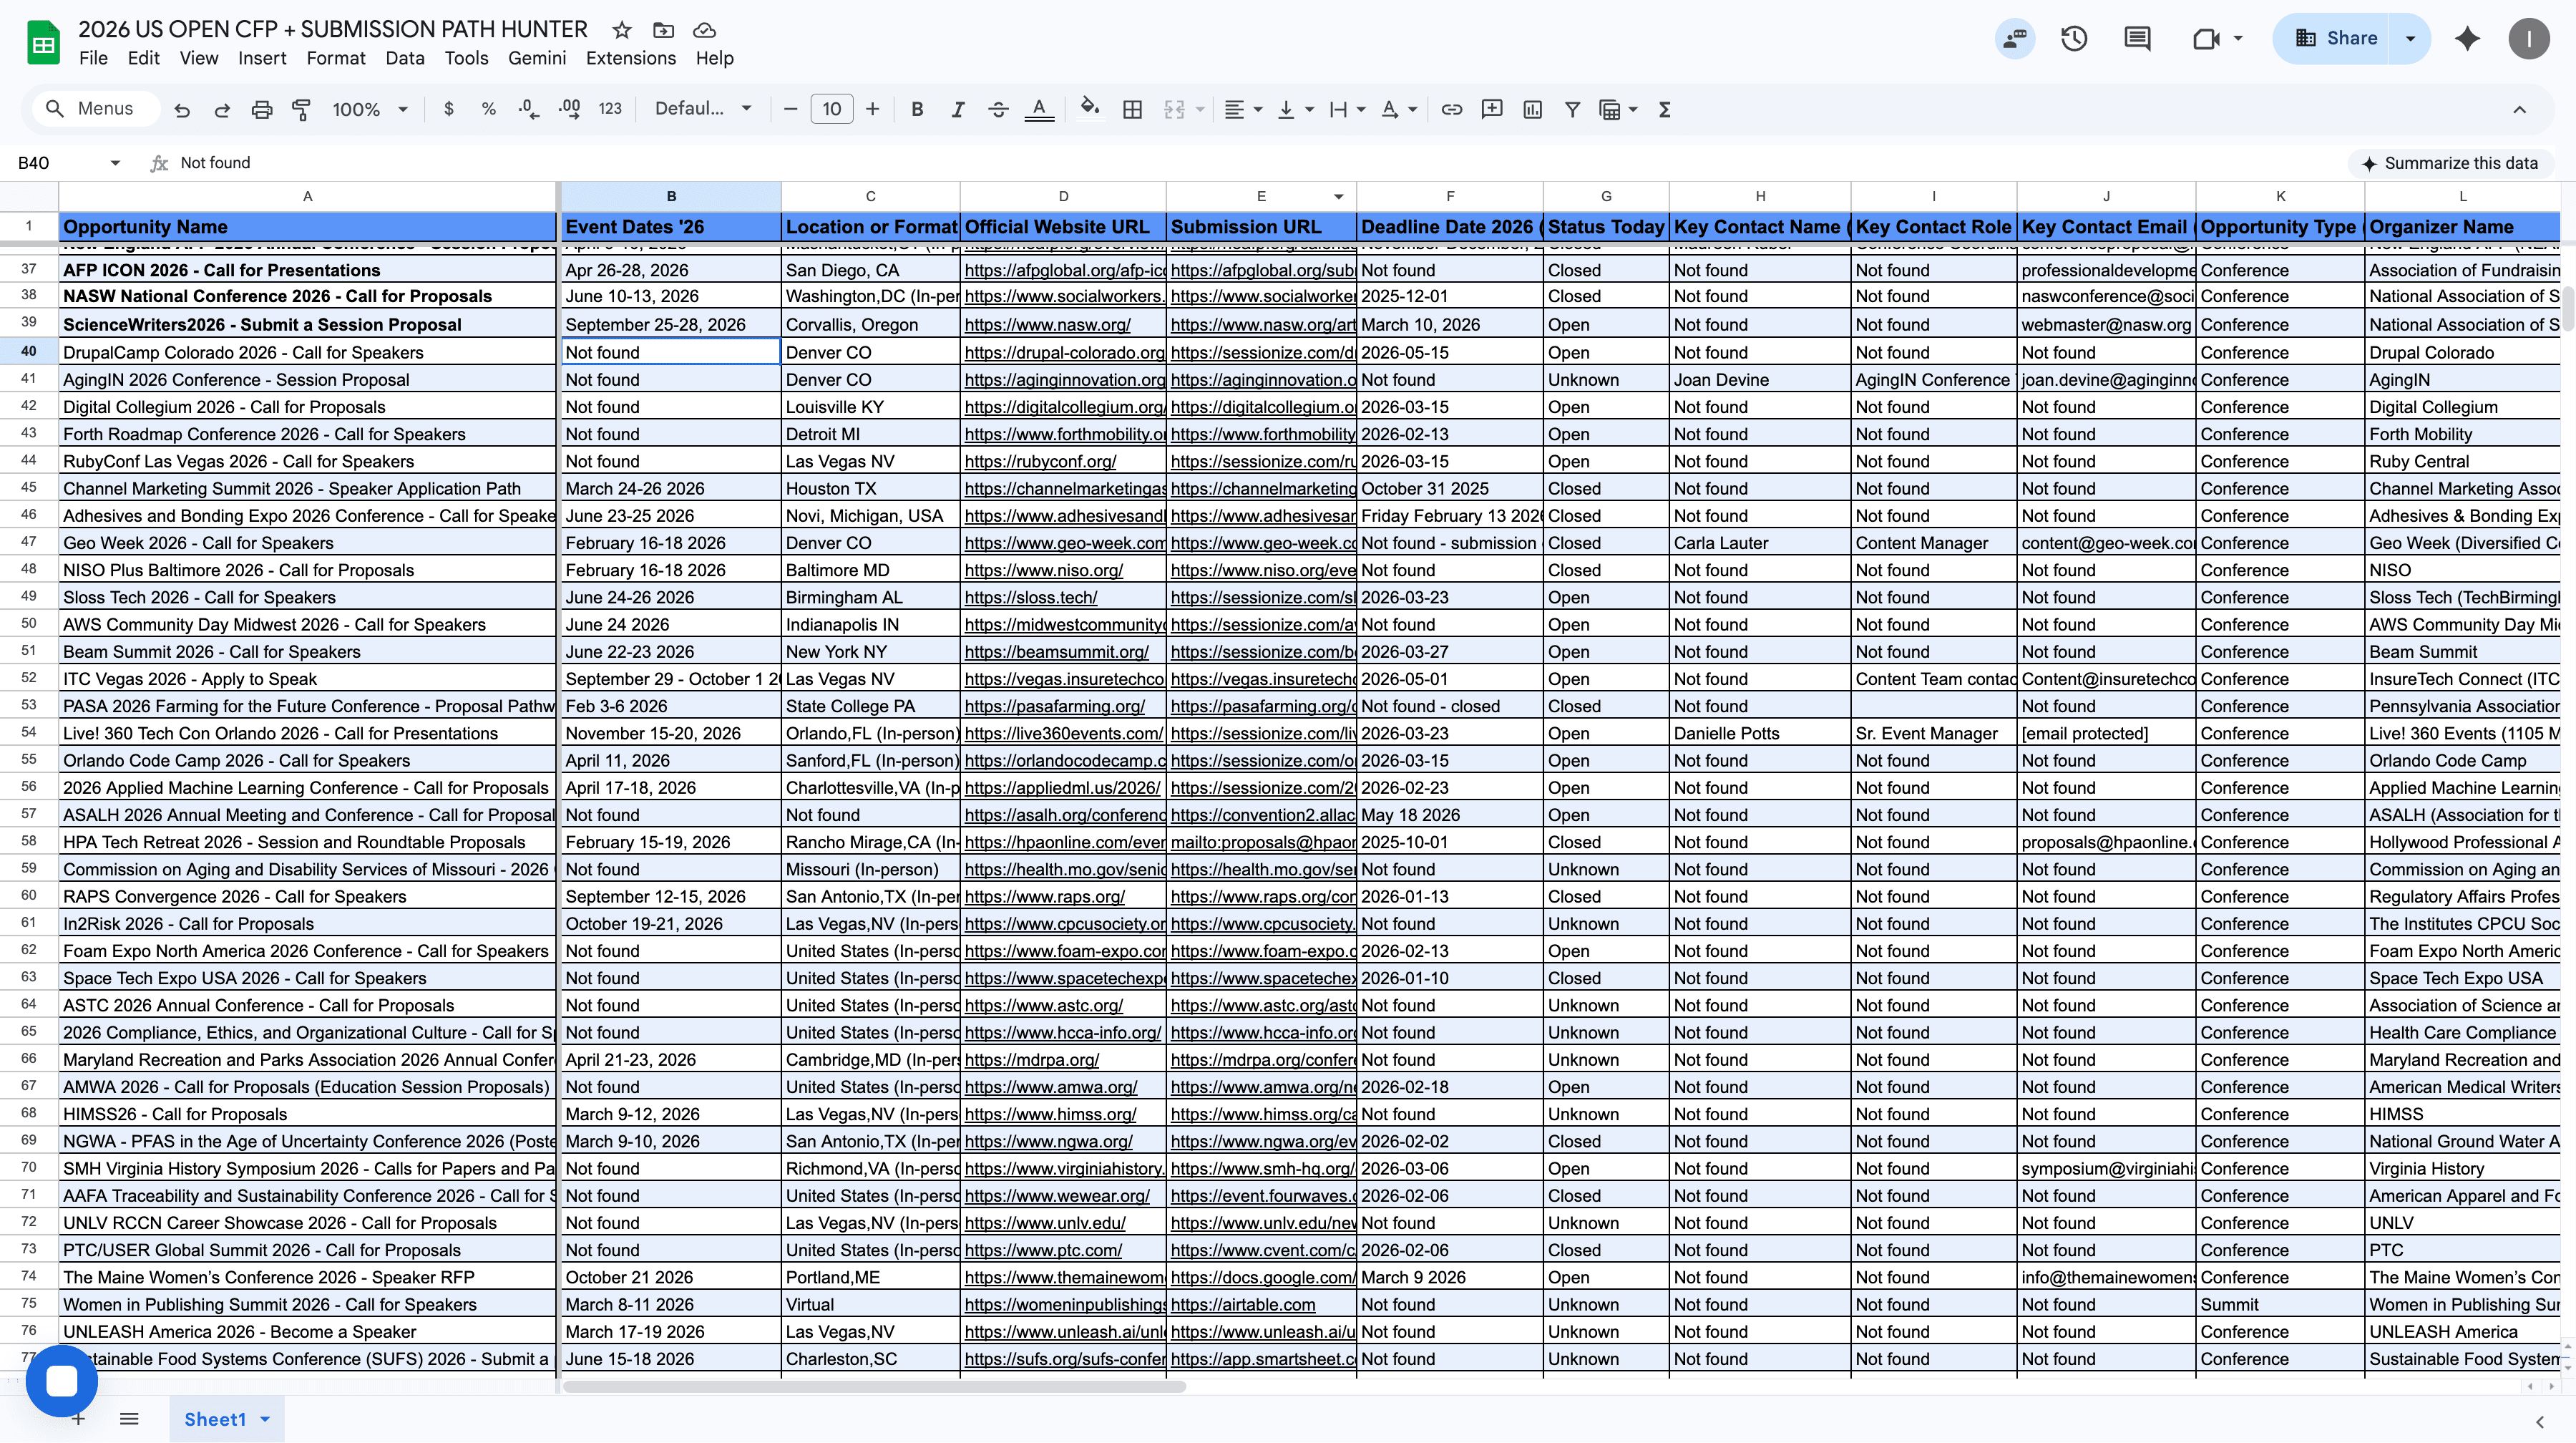This screenshot has height=1443, width=2576.
Task: Open the zoom 100% dropdown
Action: [369, 110]
